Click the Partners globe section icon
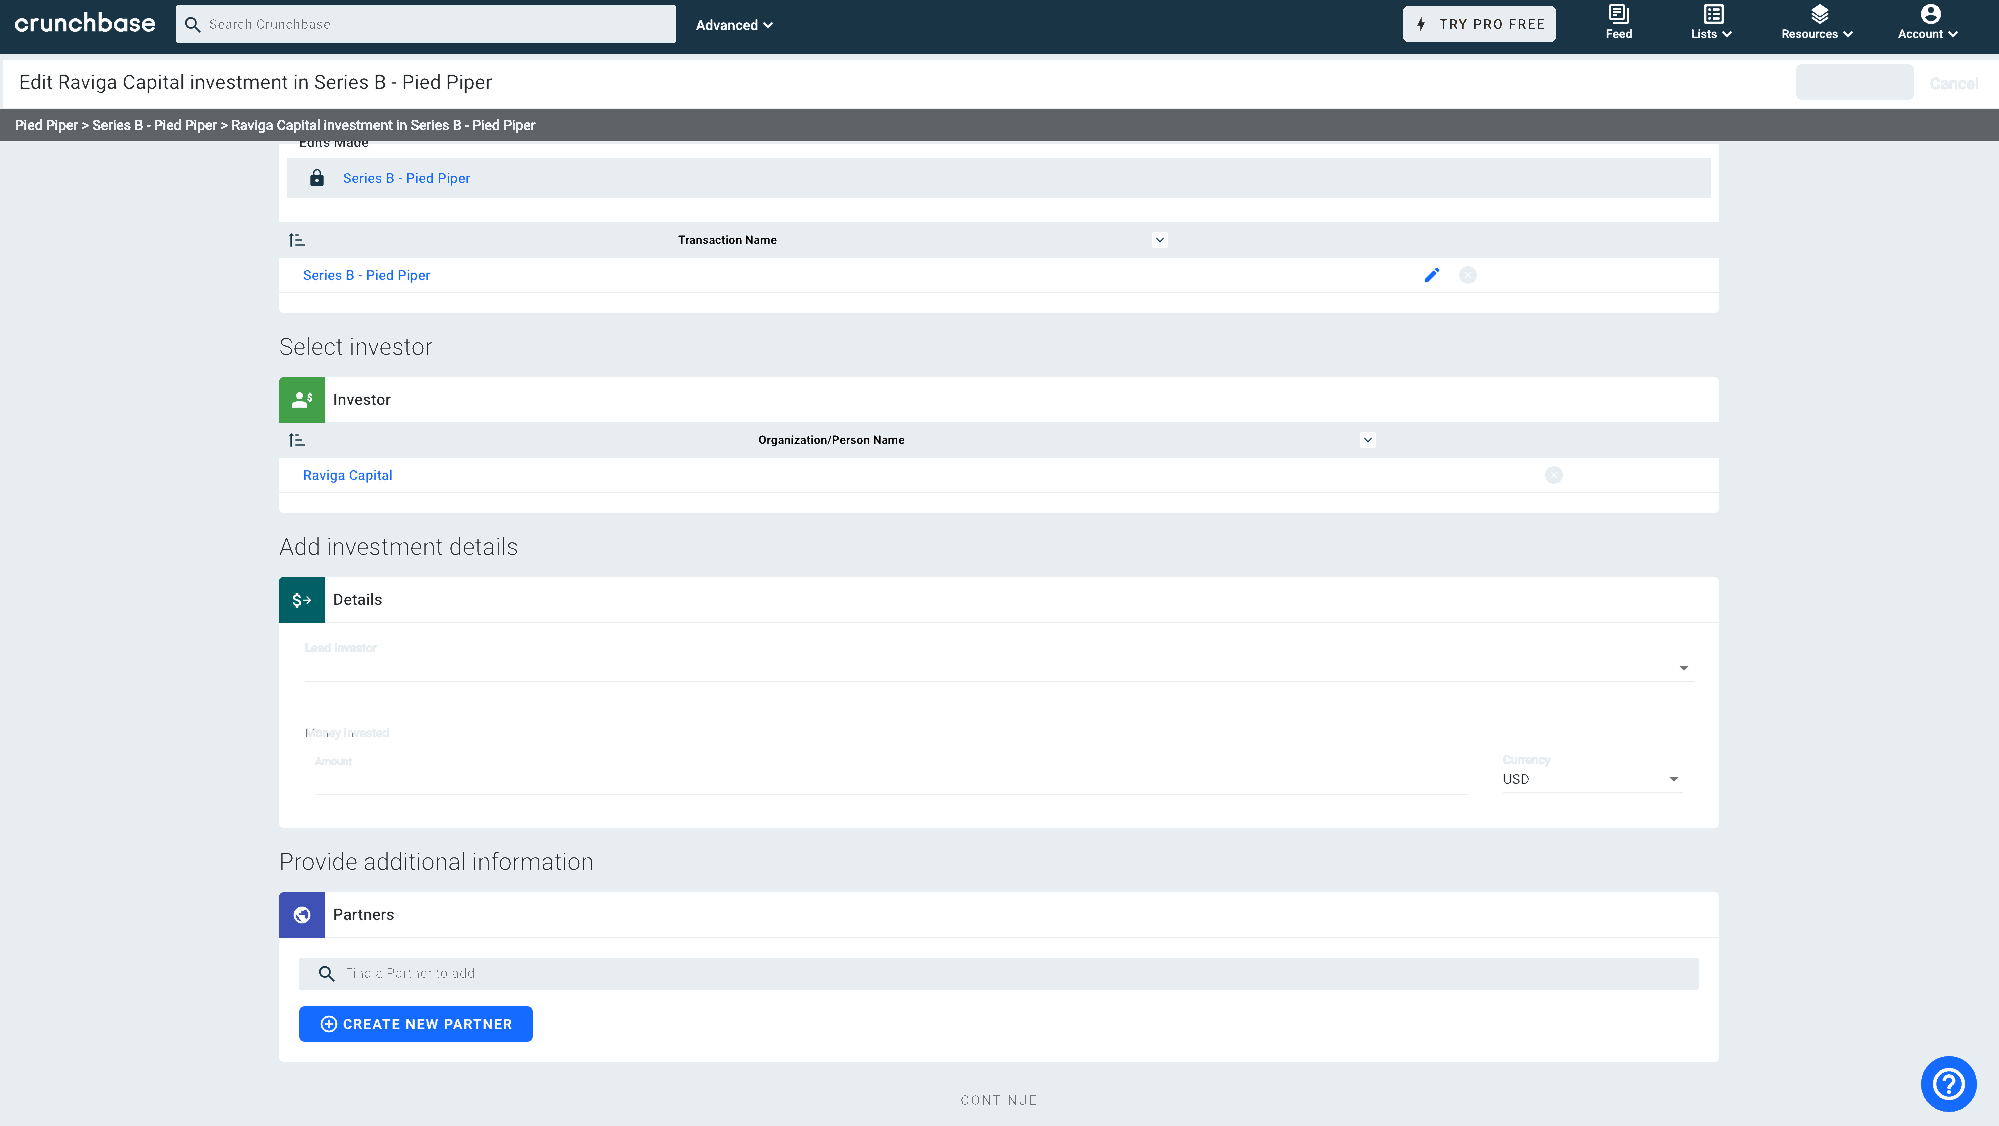Viewport: 1999px width, 1126px height. tap(302, 915)
